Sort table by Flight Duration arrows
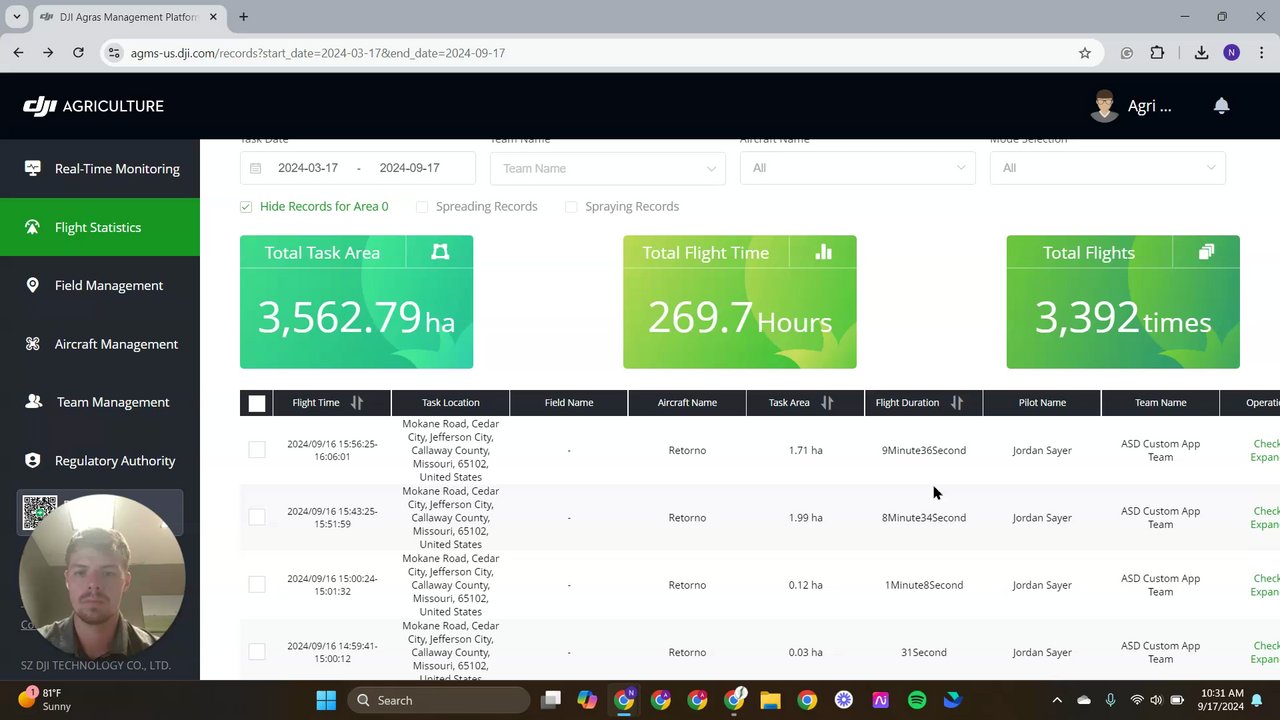The height and width of the screenshot is (720, 1280). [x=957, y=402]
